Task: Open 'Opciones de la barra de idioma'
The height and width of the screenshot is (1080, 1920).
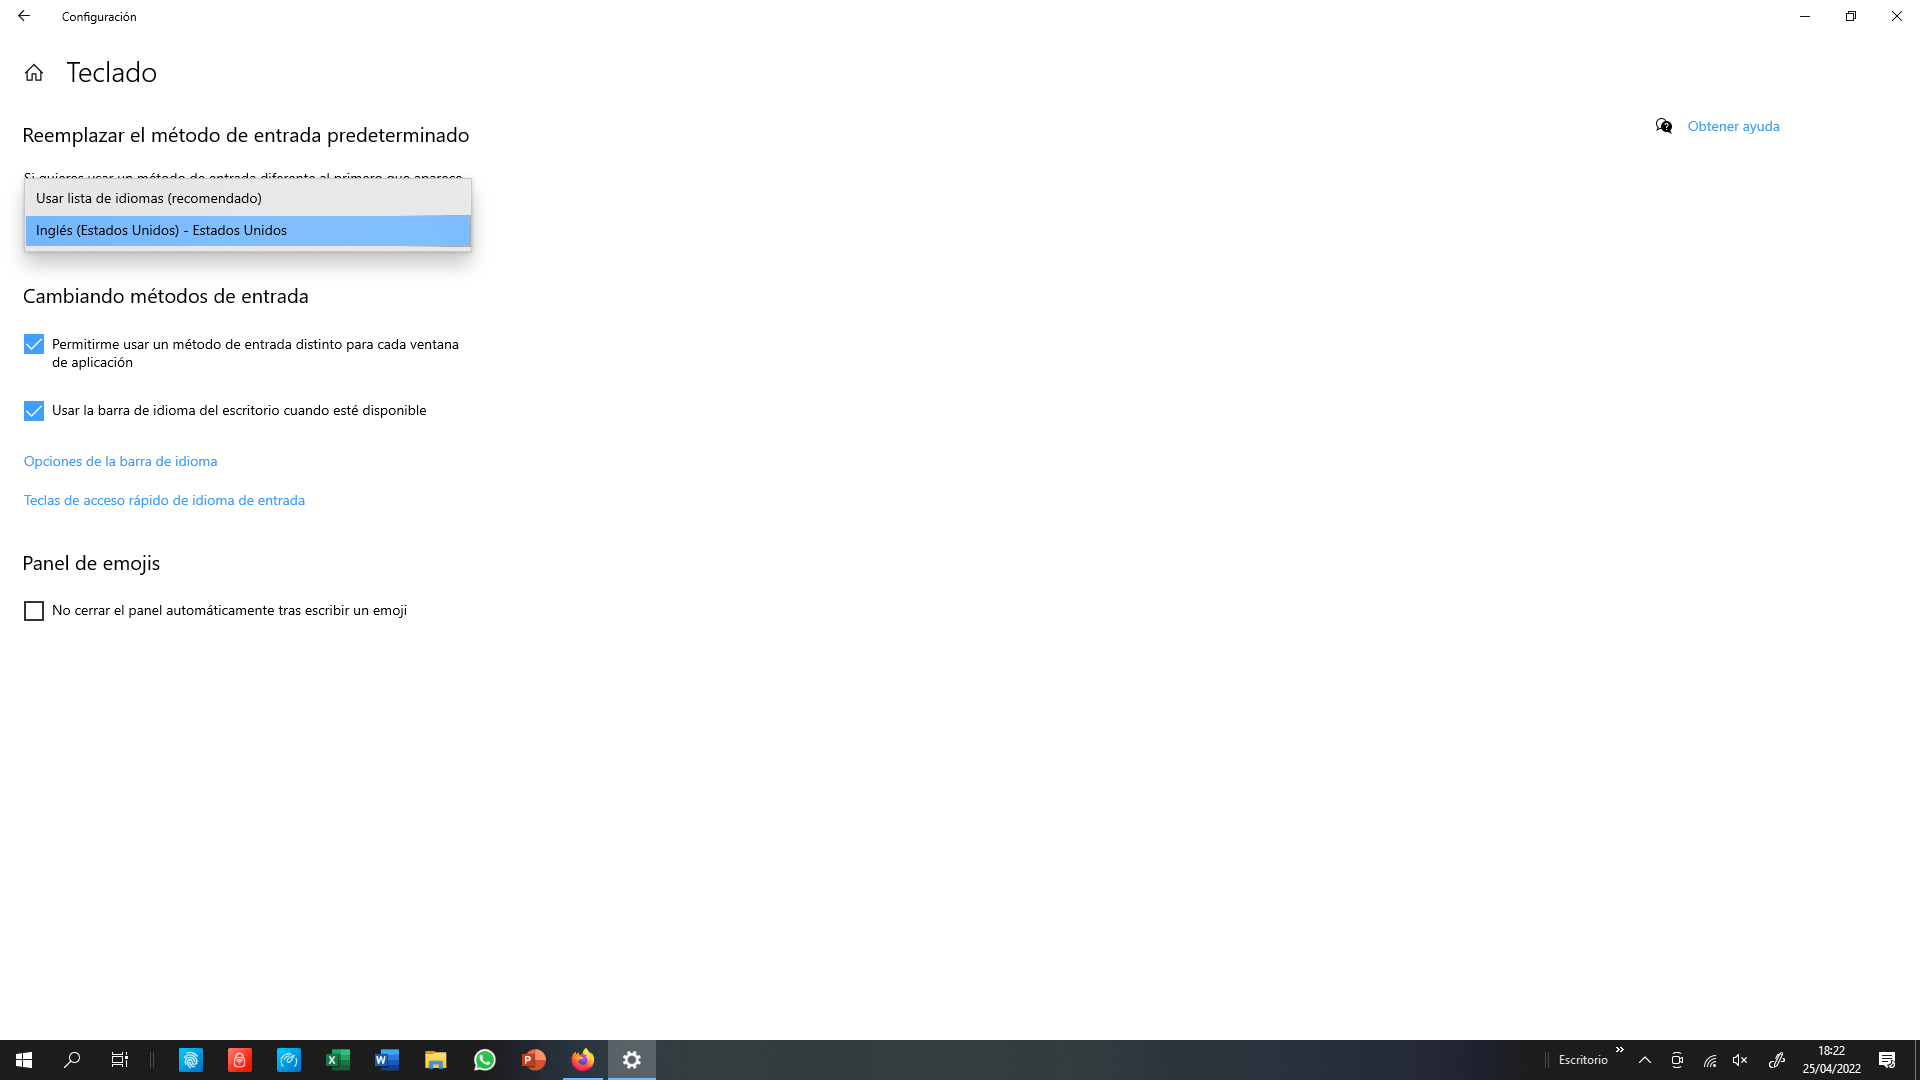Action: (x=120, y=461)
